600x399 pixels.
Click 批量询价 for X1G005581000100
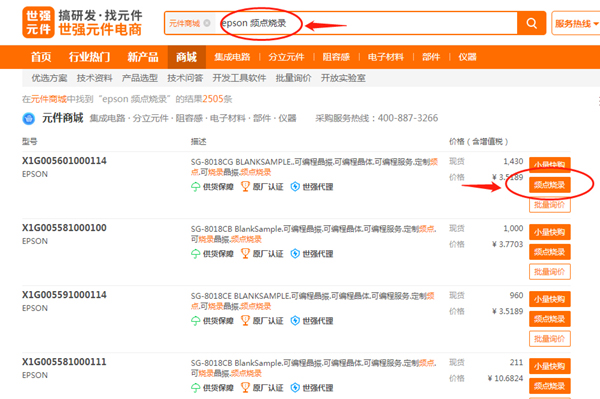pos(549,272)
